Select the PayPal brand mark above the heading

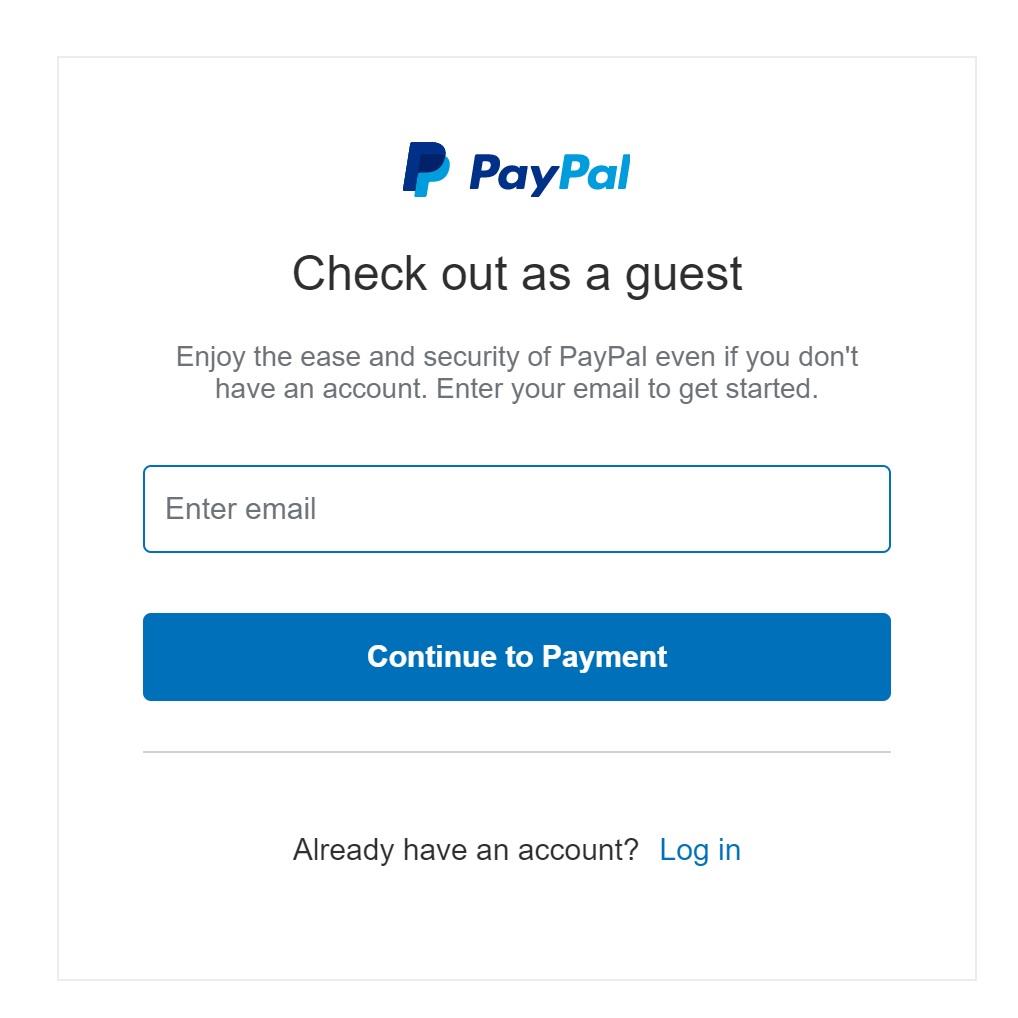click(x=516, y=168)
